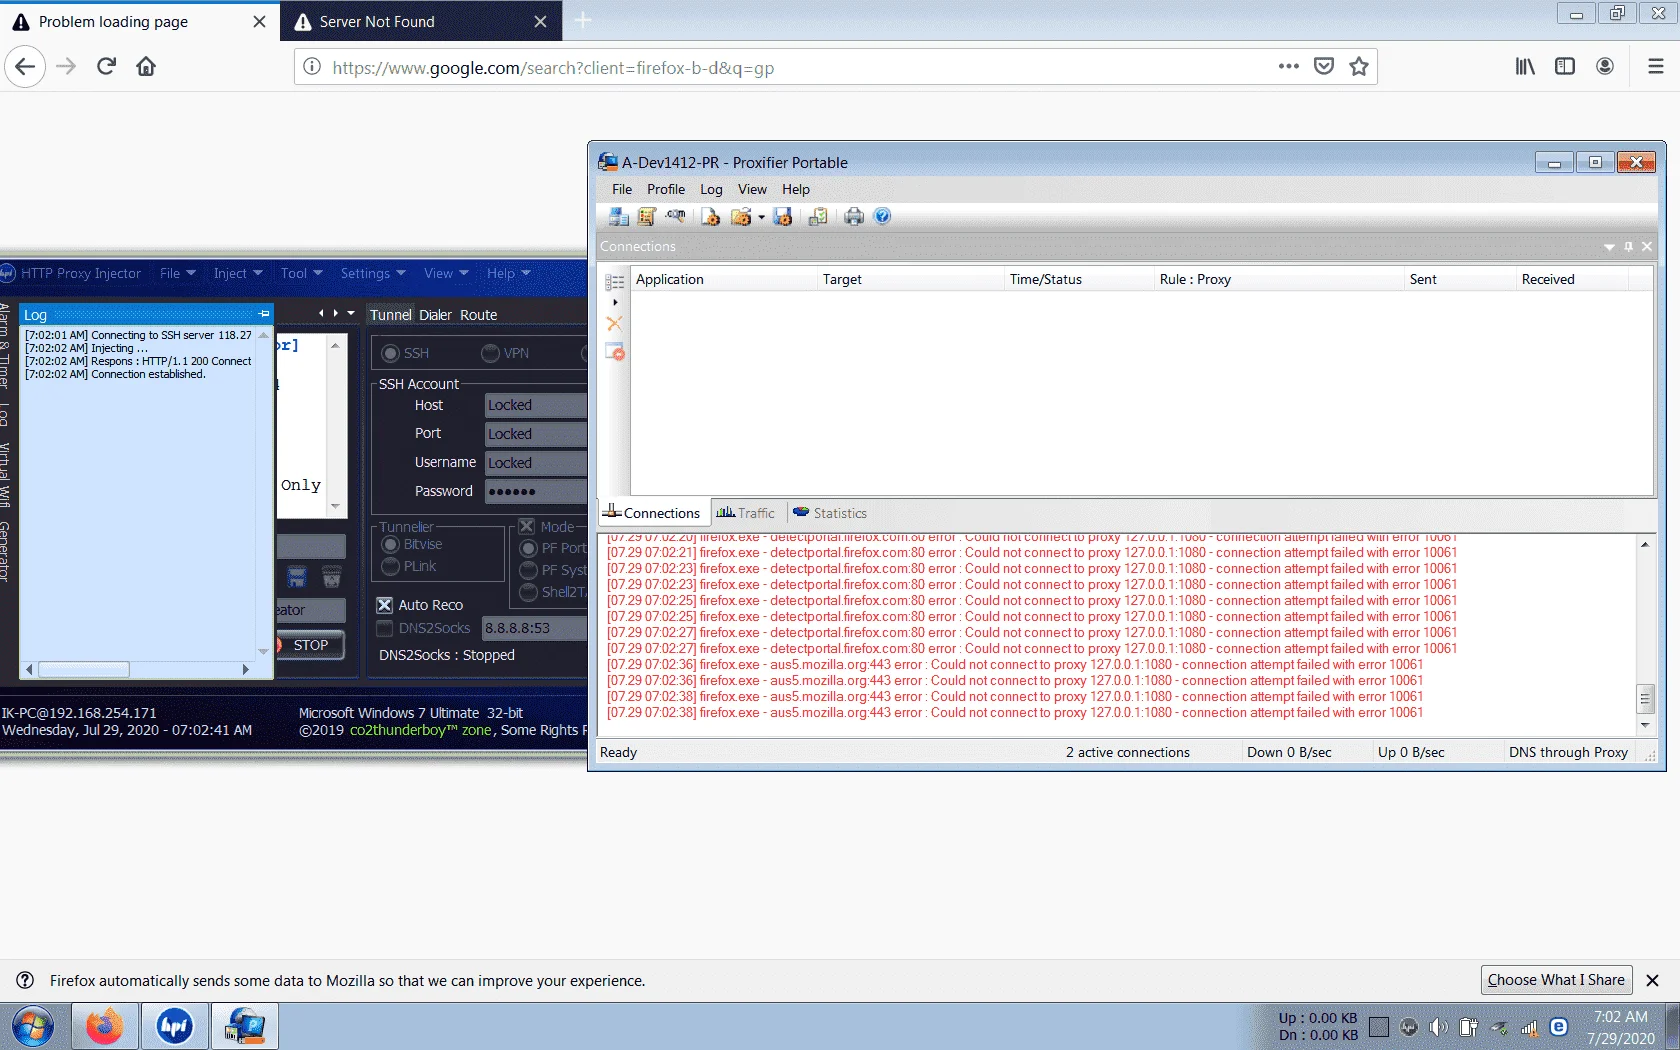Go back using Firefox back arrow
The width and height of the screenshot is (1680, 1050).
[25, 67]
